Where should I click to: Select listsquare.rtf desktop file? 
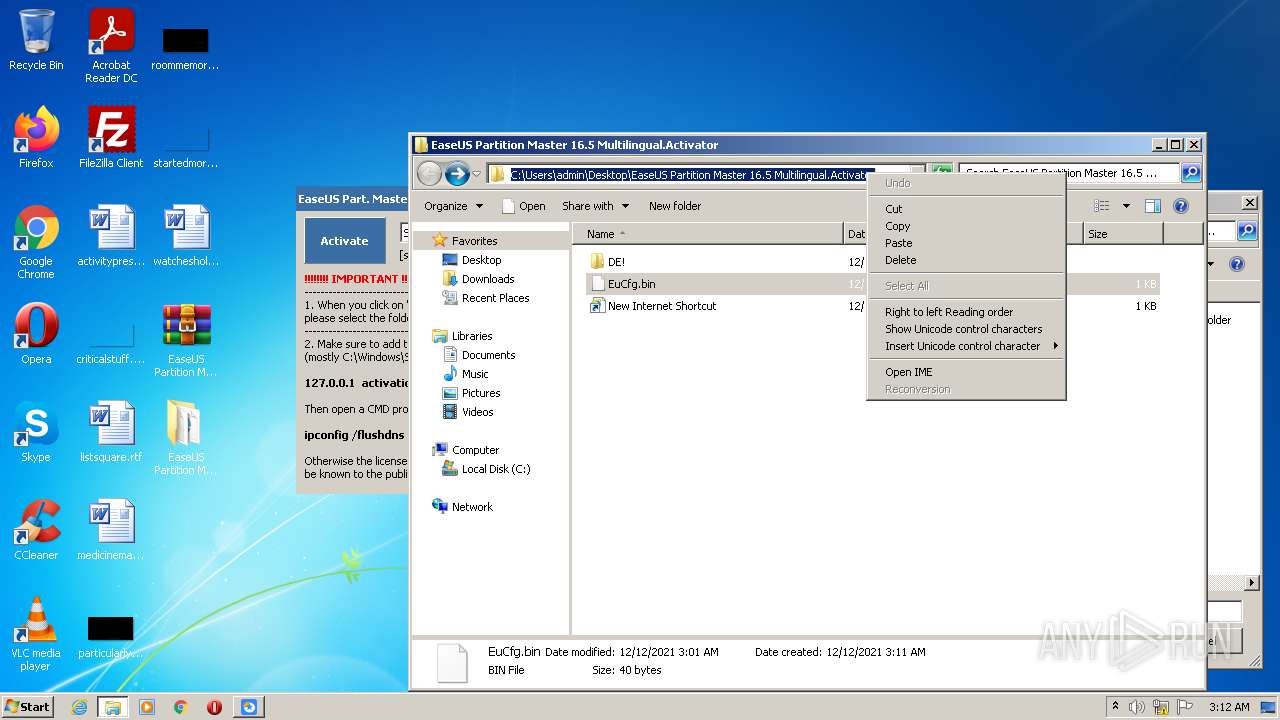pos(111,432)
